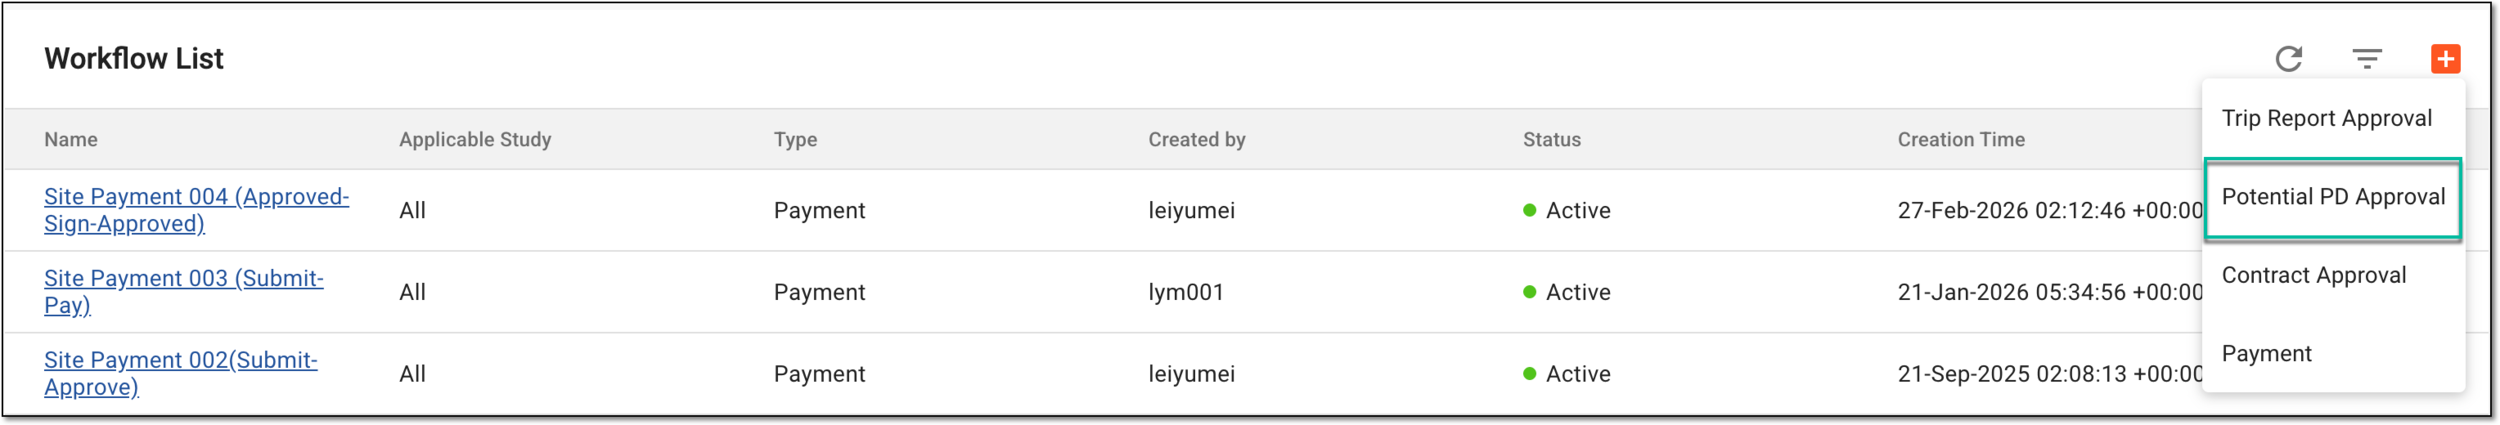Open Site Payment 002(Submit-Approve) link
Image resolution: width=2500 pixels, height=425 pixels.
coord(181,373)
